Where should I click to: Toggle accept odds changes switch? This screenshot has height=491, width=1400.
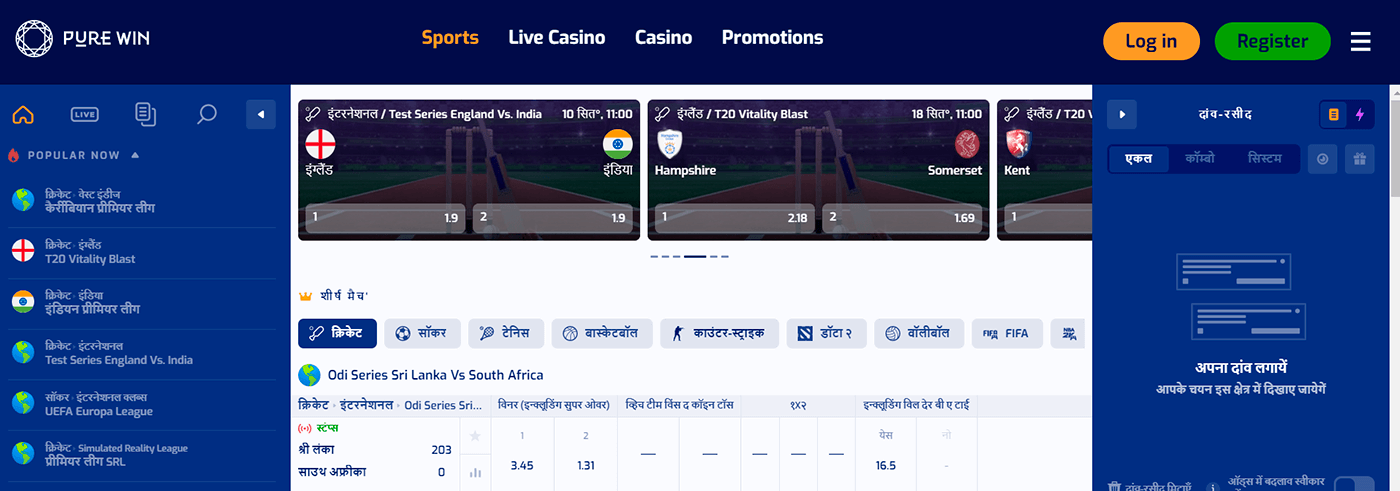point(1354,485)
